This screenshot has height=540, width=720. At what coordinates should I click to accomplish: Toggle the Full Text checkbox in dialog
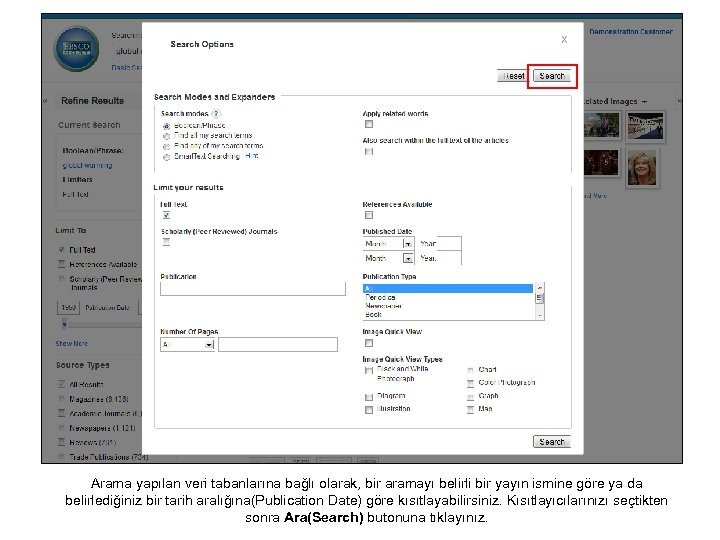[x=166, y=215]
